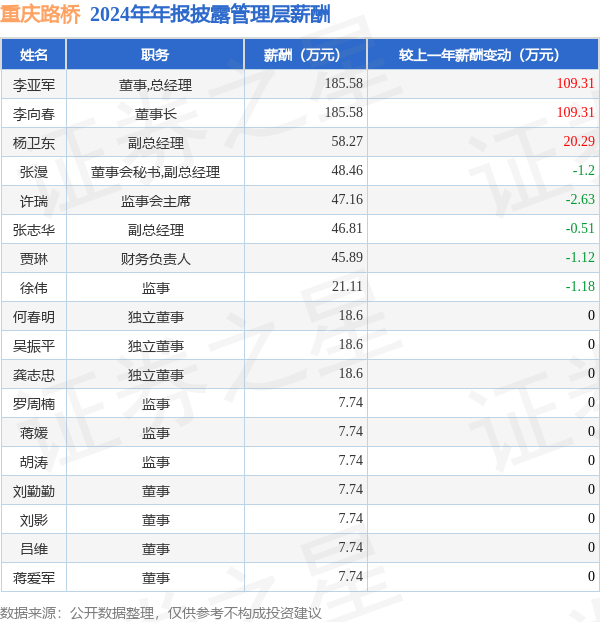Select the name 贾琳
Image resolution: width=600 pixels, height=622 pixels.
click(34, 259)
